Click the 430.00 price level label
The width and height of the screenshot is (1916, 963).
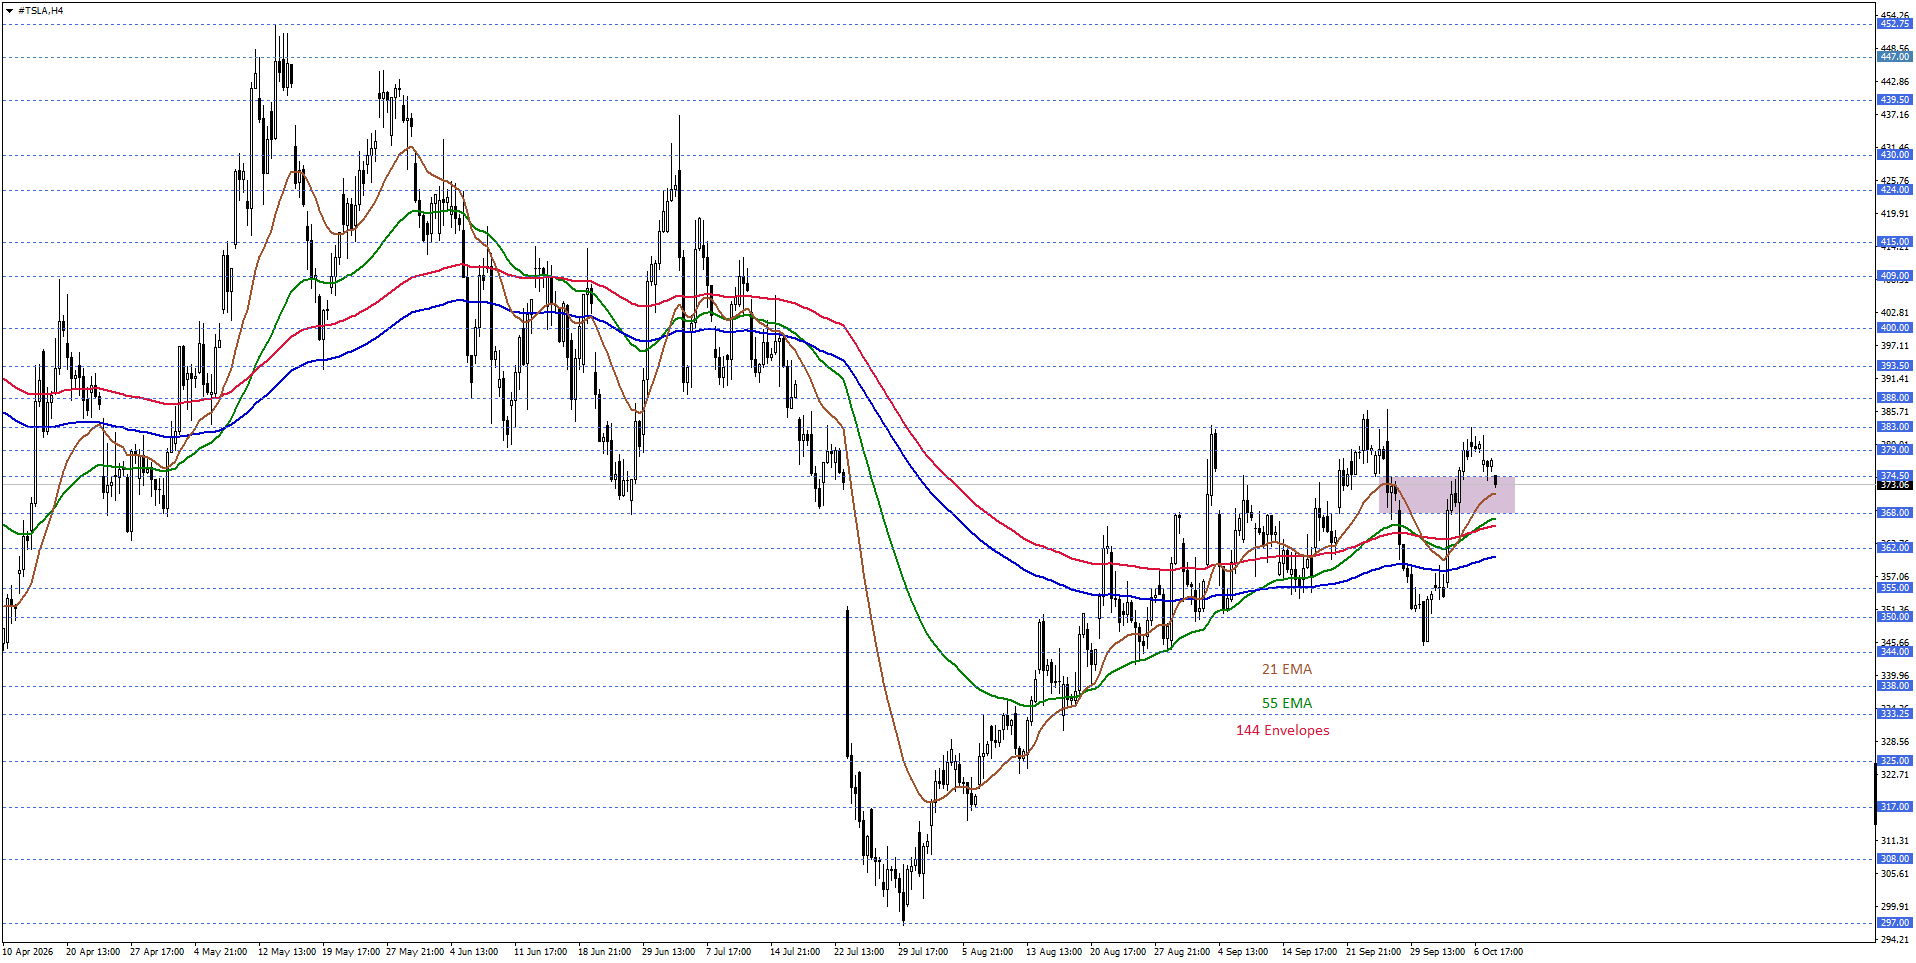(1895, 155)
